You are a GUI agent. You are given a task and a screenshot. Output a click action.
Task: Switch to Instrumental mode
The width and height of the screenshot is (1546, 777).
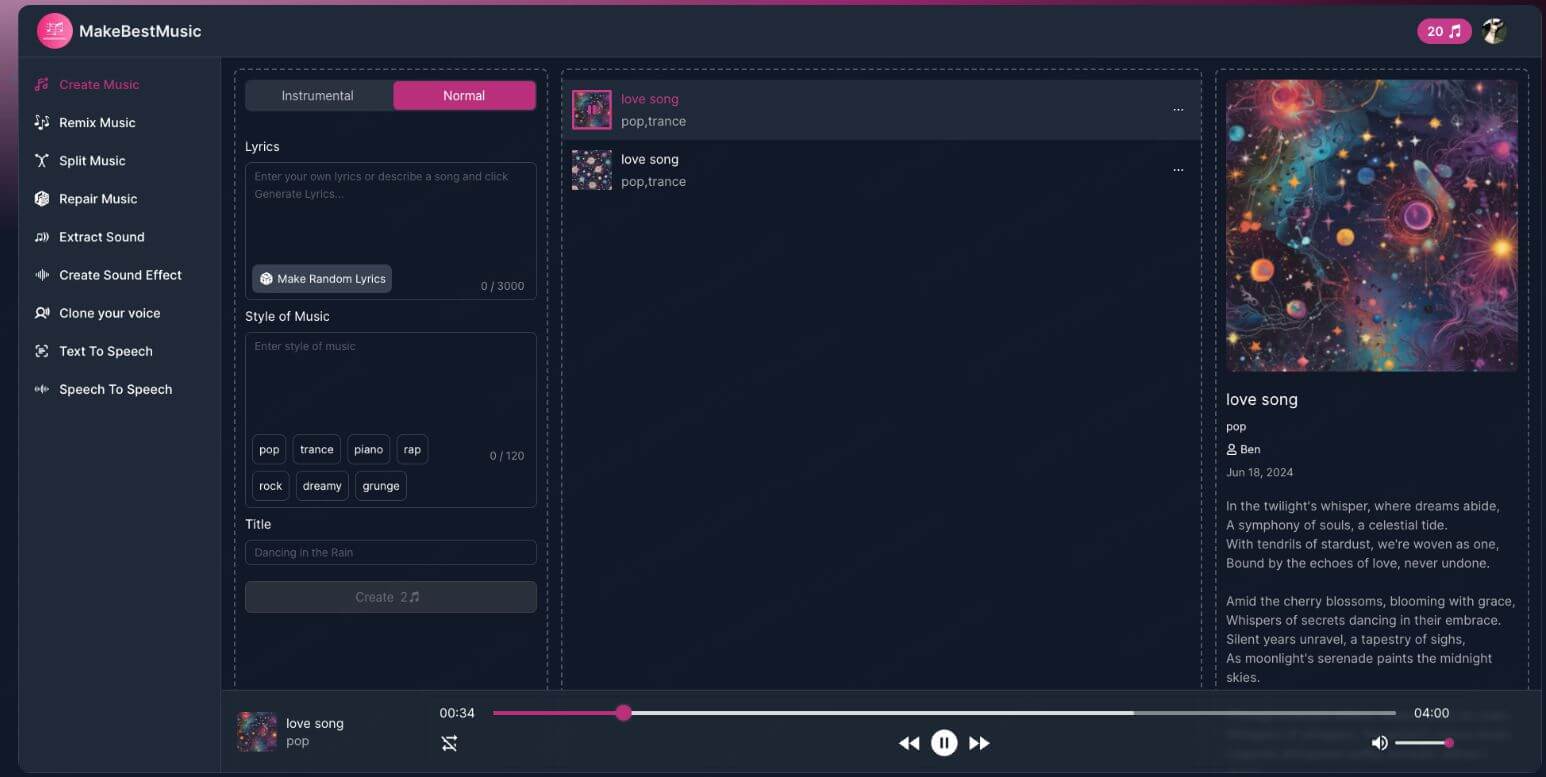(318, 96)
